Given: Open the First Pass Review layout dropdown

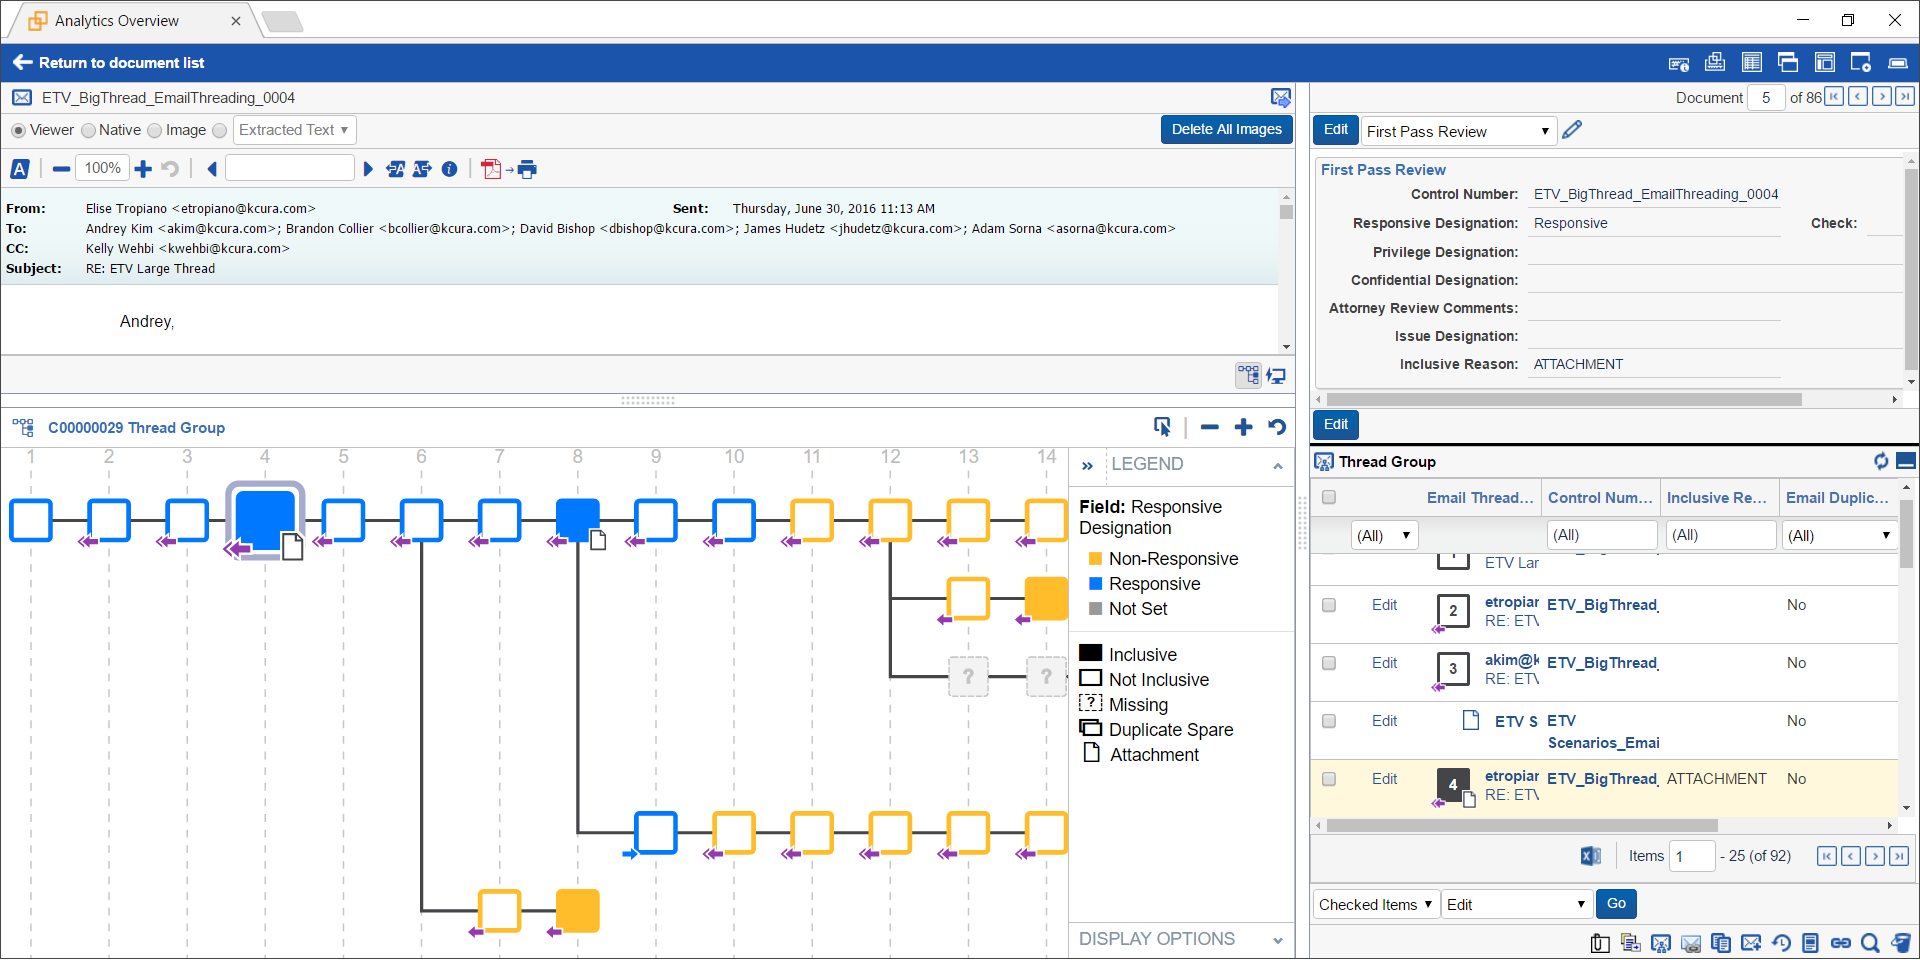Looking at the screenshot, I should click(1457, 131).
